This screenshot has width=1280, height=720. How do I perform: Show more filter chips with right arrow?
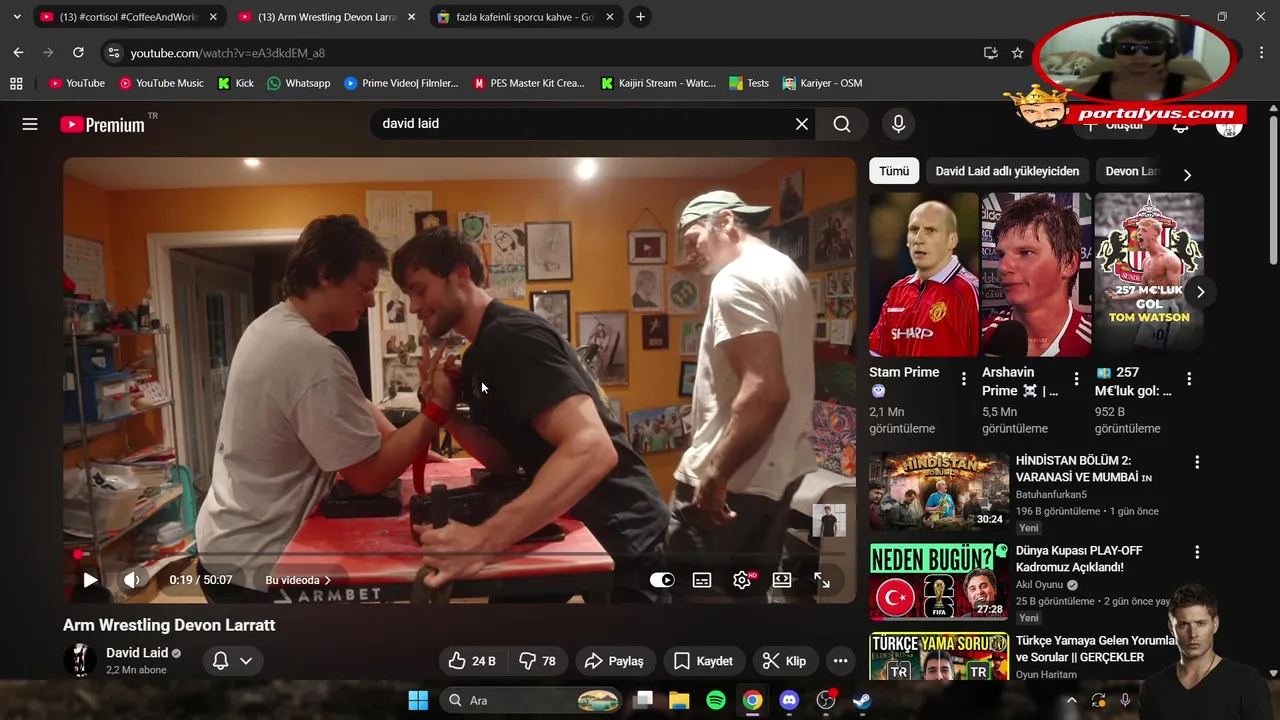1187,175
